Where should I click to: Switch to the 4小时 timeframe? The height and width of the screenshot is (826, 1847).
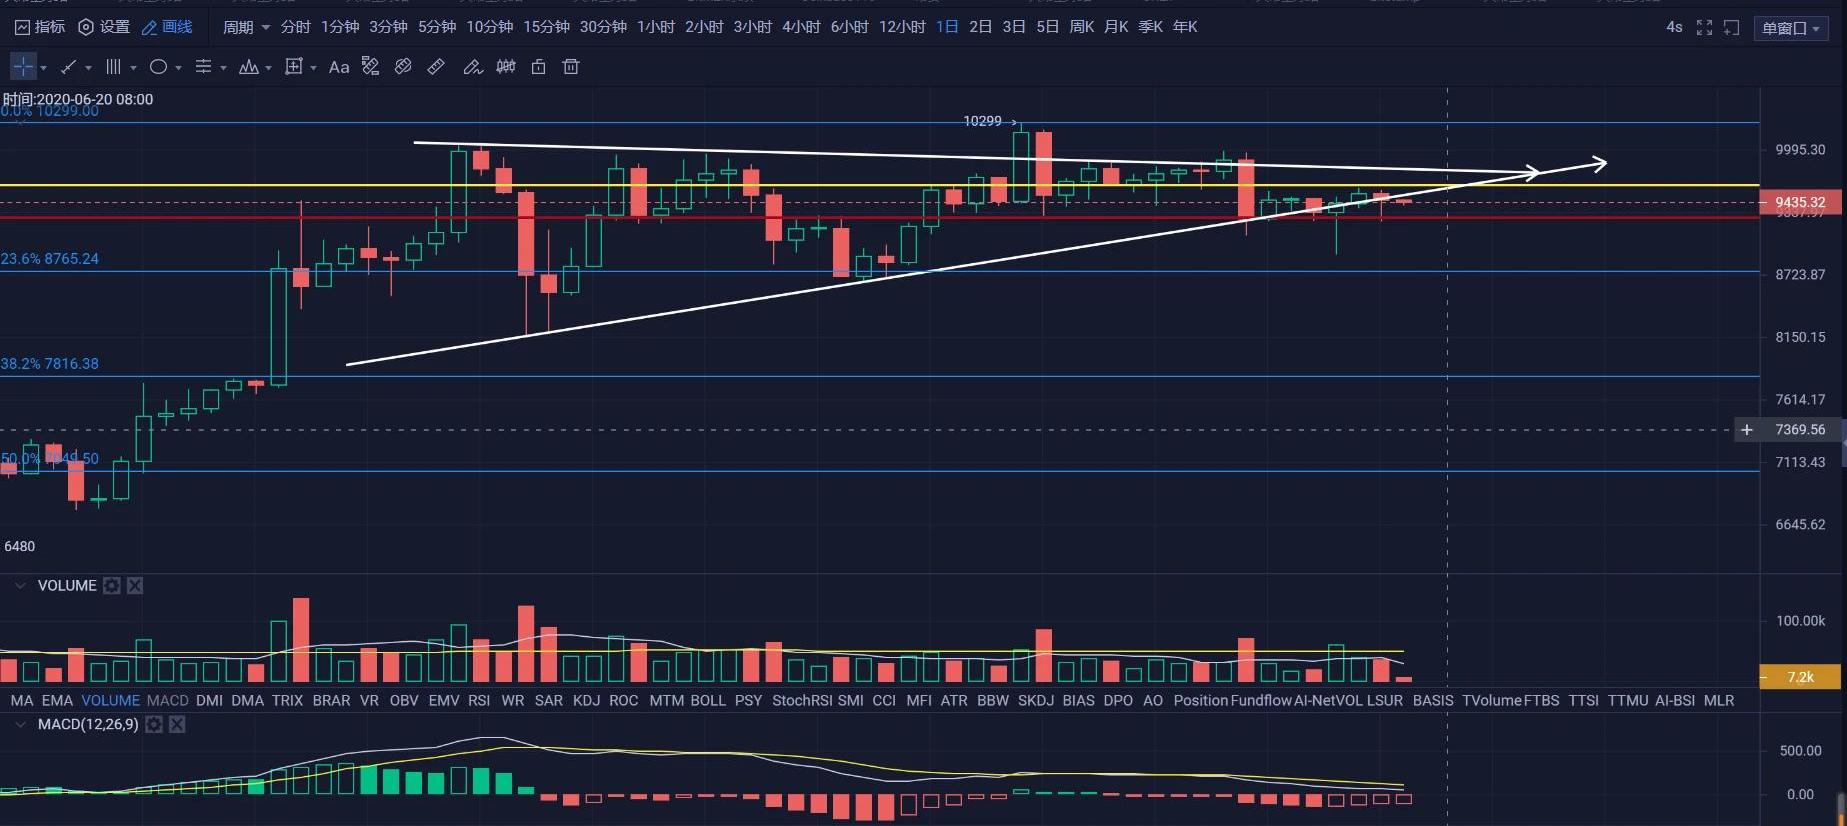(800, 27)
